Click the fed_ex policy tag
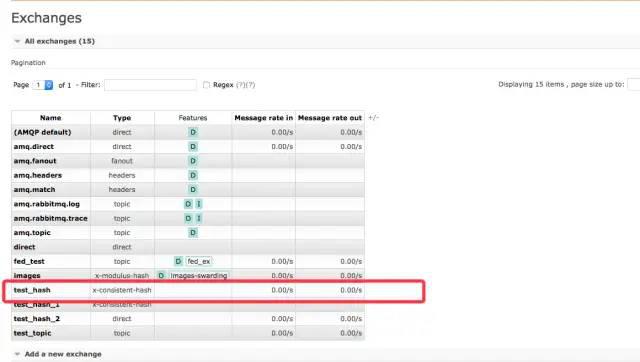The image size is (640, 362). [199, 261]
